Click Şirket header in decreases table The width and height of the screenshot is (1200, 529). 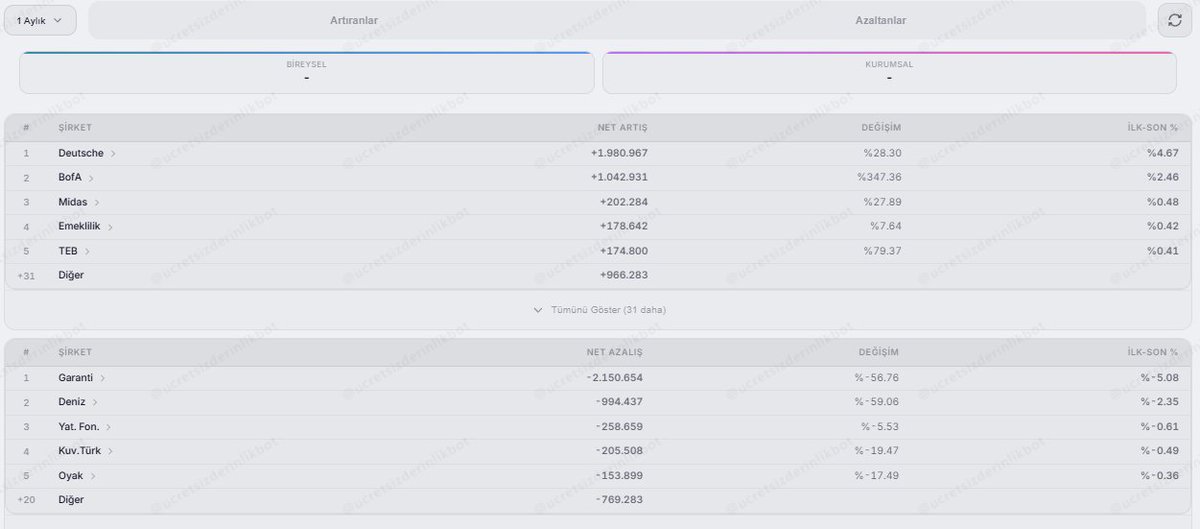point(75,352)
